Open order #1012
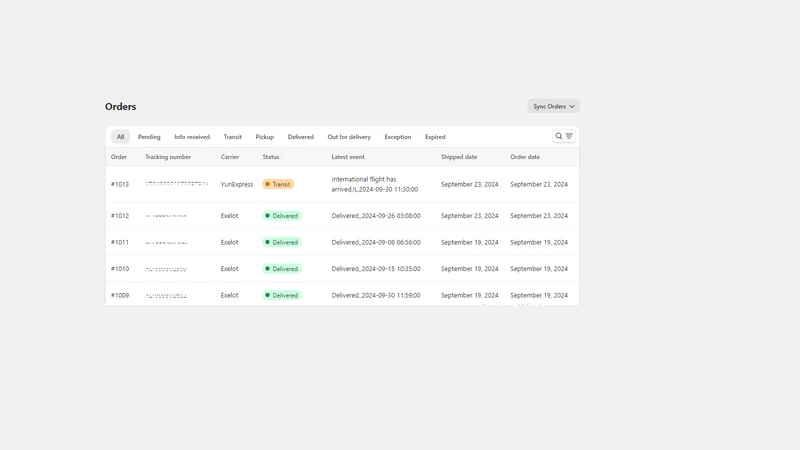Image resolution: width=800 pixels, height=450 pixels. (120, 216)
